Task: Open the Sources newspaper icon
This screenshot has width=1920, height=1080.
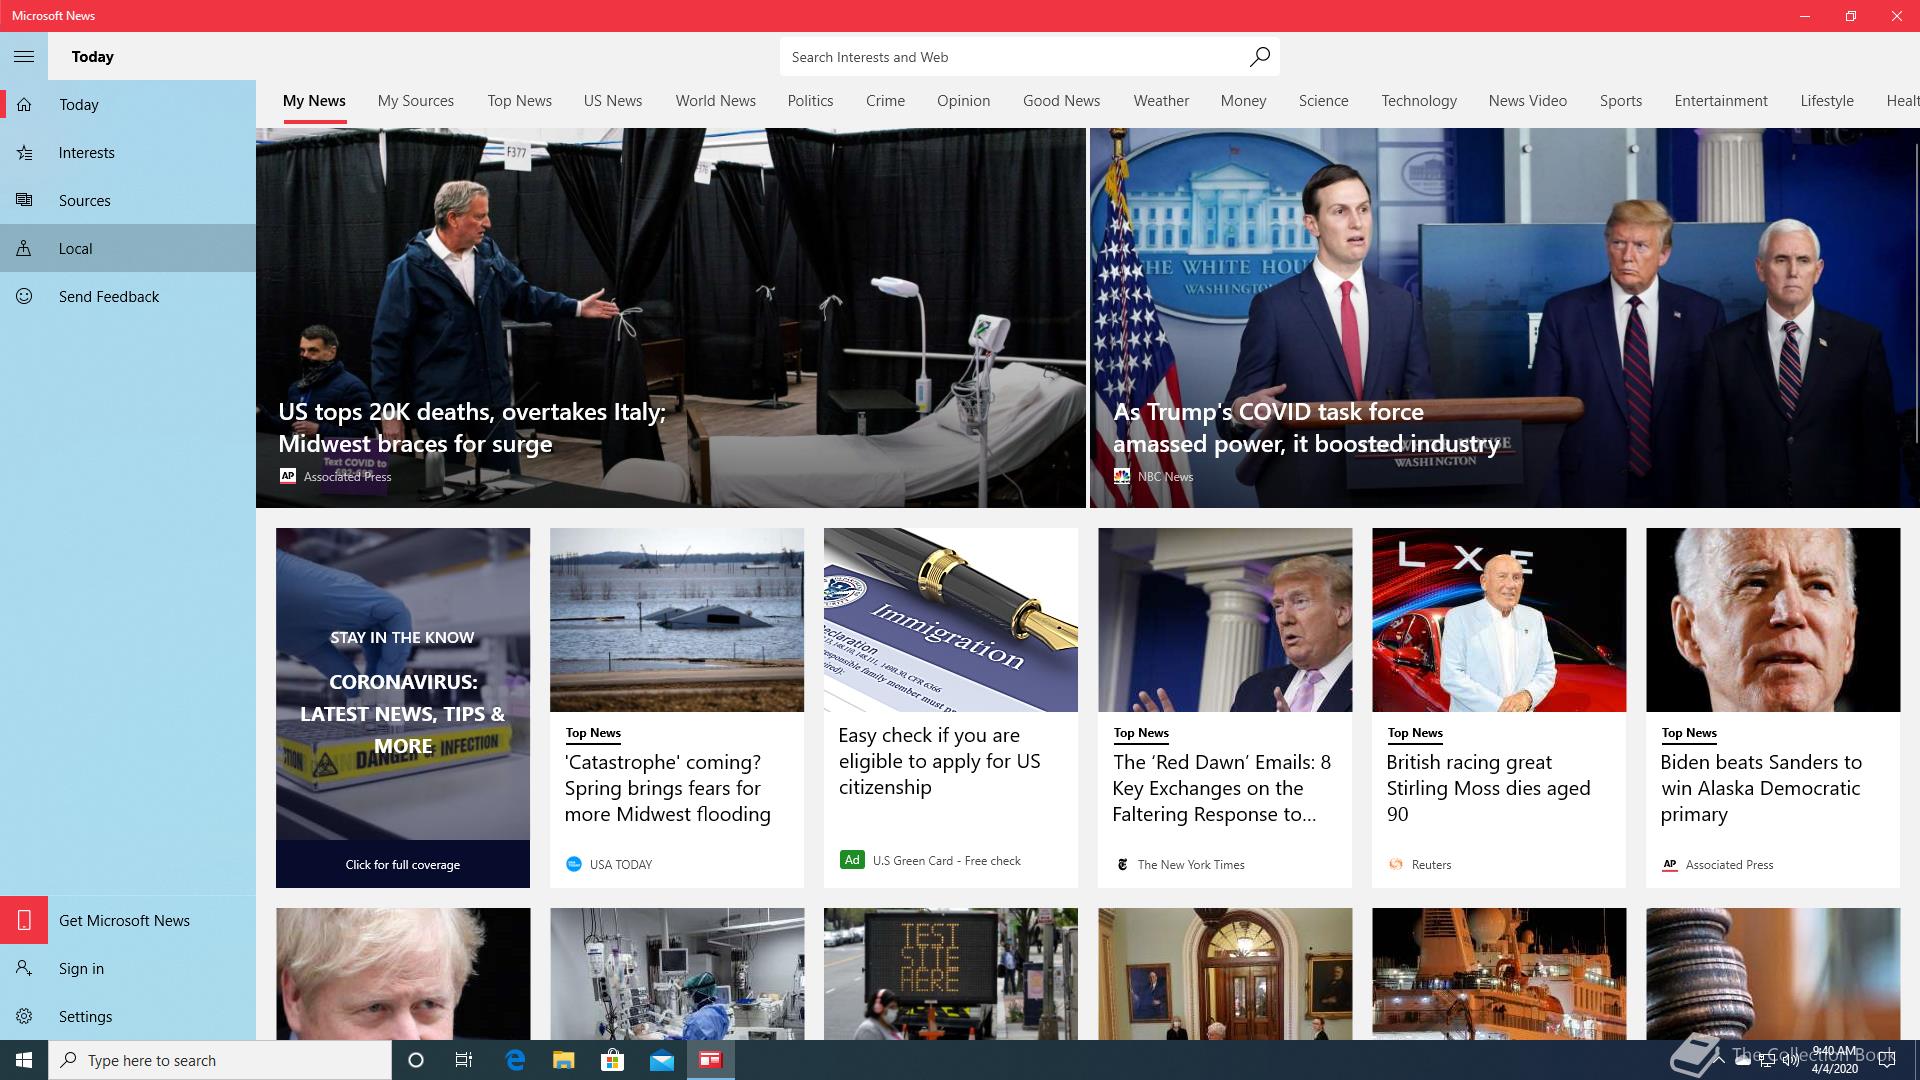Action: pos(24,201)
